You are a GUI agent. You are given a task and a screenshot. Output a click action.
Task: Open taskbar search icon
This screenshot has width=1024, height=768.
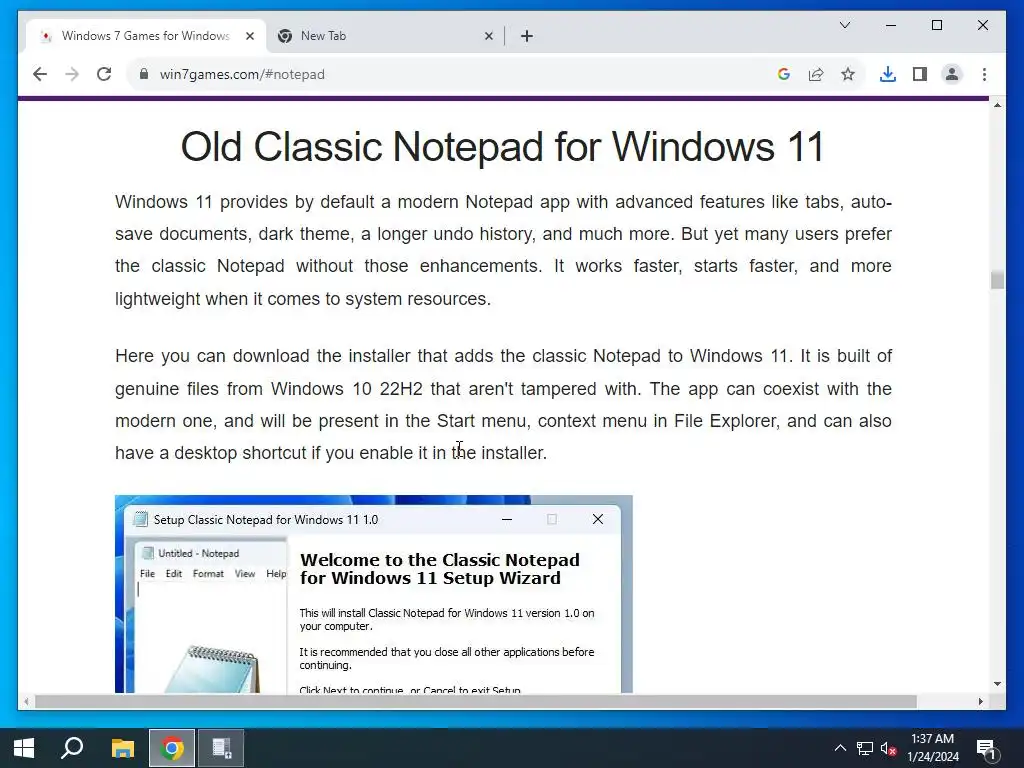tap(72, 748)
